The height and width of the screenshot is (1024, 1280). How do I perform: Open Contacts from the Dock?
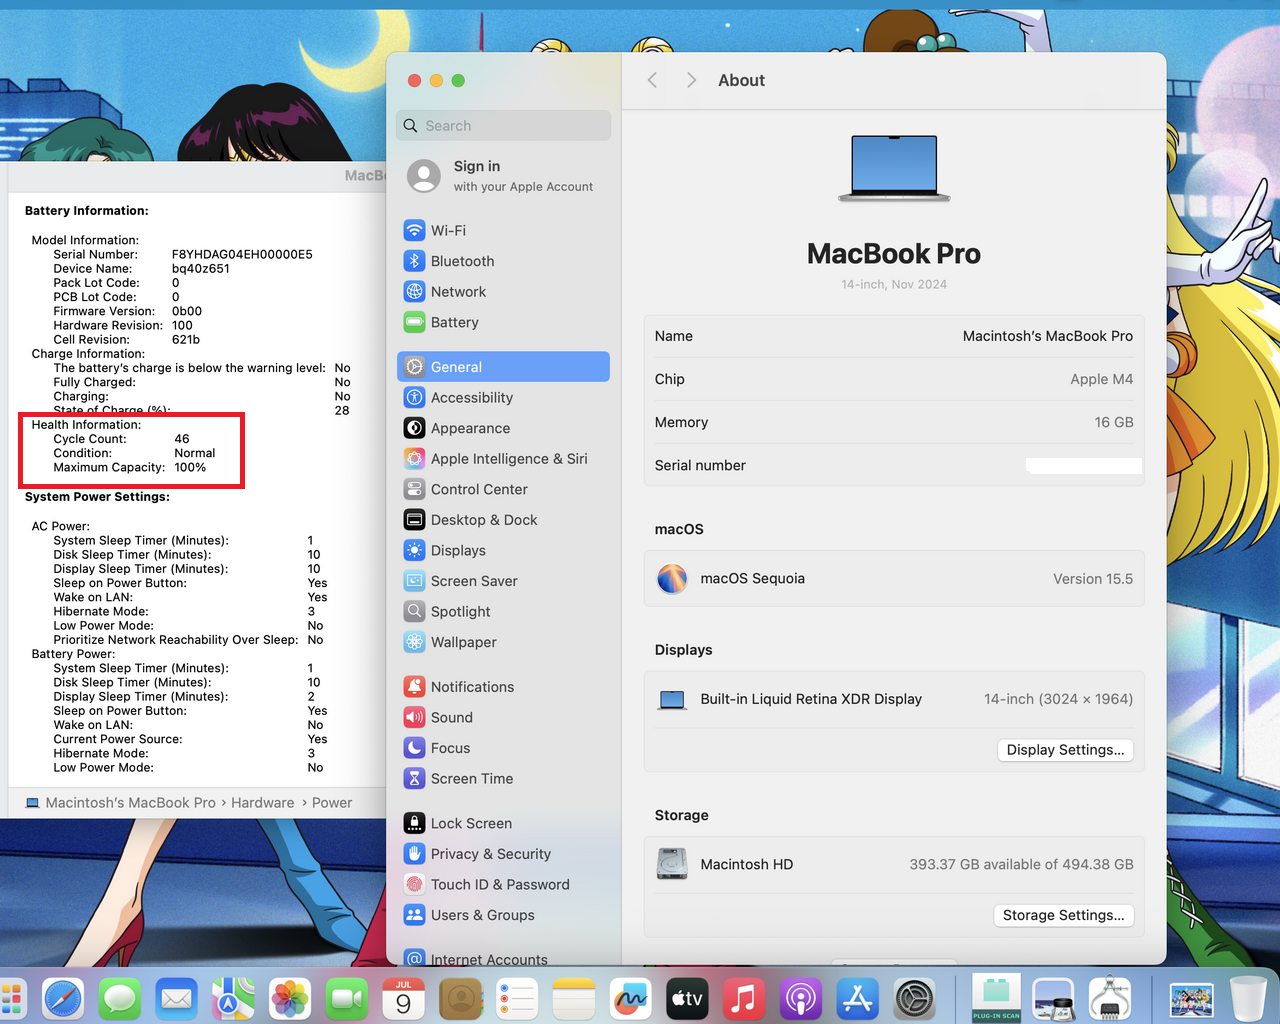click(x=461, y=998)
